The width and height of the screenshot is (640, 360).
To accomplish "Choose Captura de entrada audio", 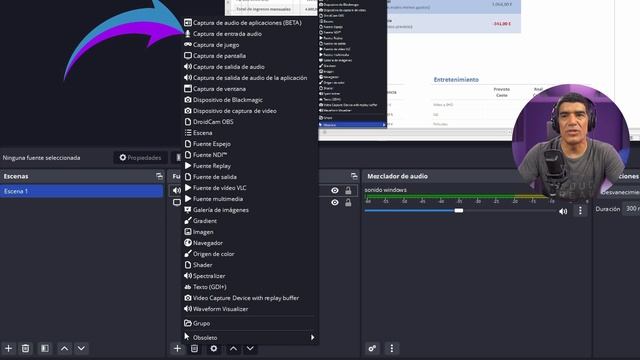I will tap(249, 34).
